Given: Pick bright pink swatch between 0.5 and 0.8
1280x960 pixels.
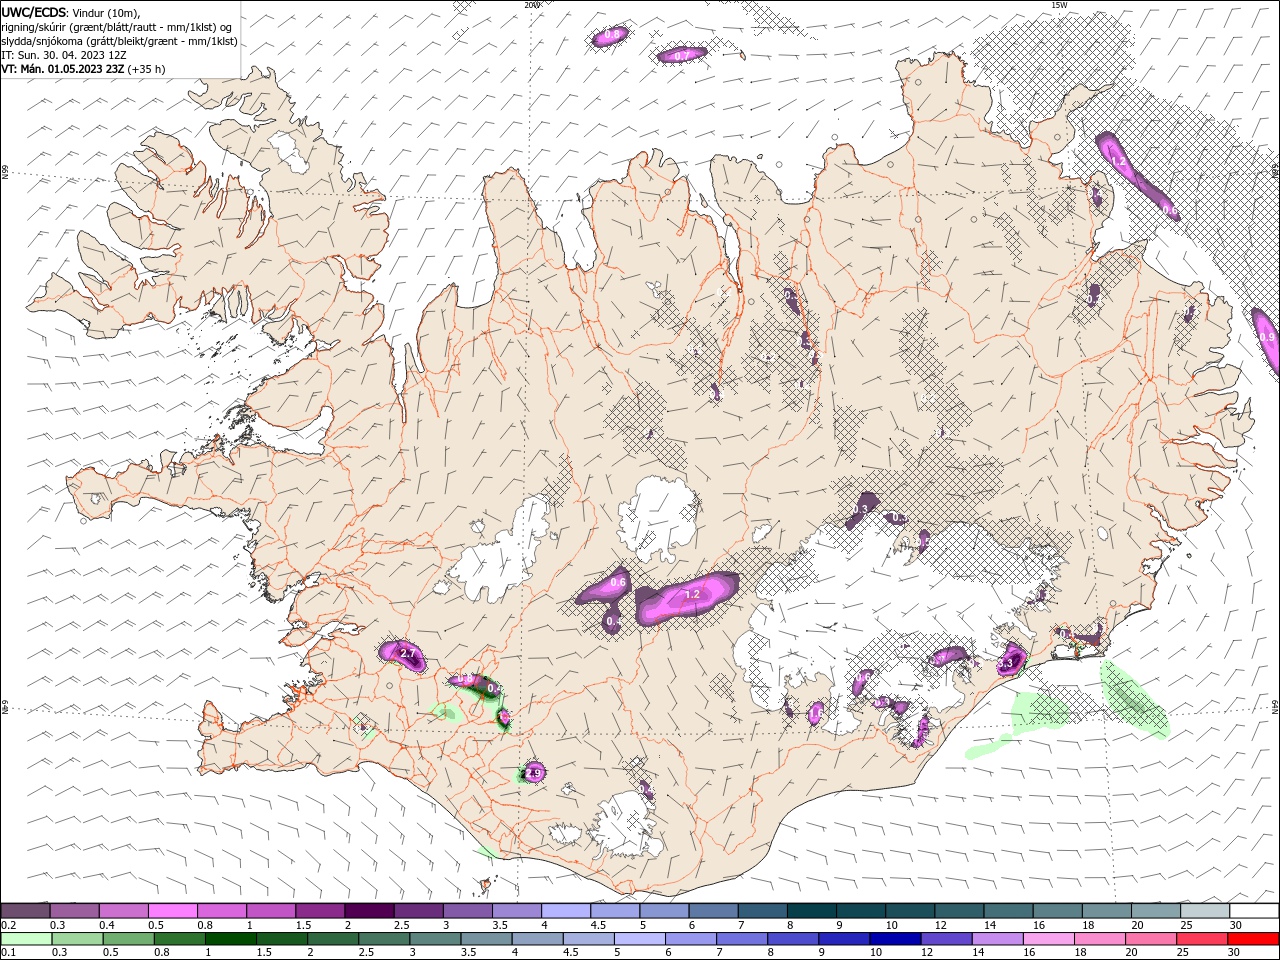Looking at the screenshot, I should pos(172,910).
